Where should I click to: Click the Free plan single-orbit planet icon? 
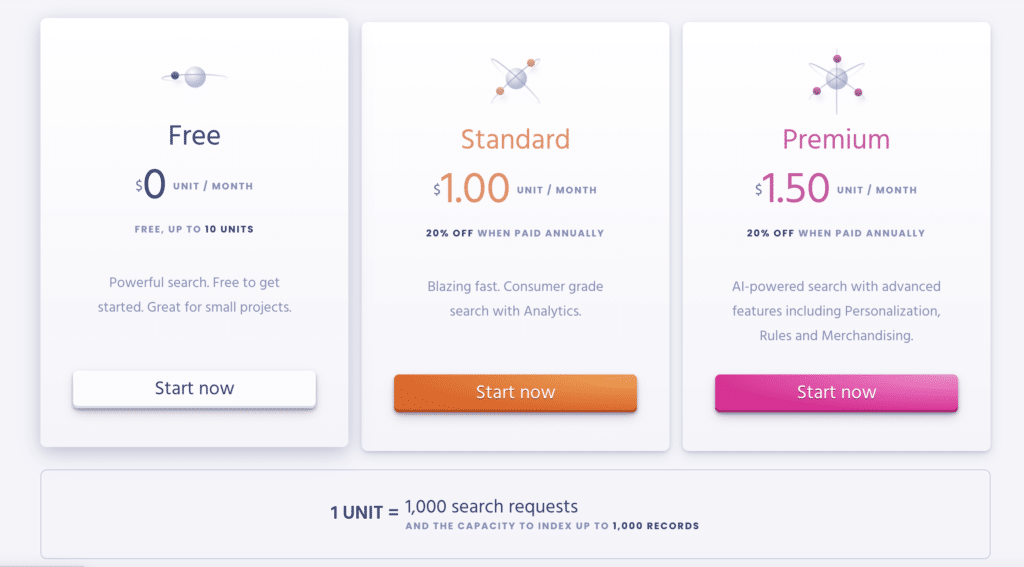pos(194,77)
